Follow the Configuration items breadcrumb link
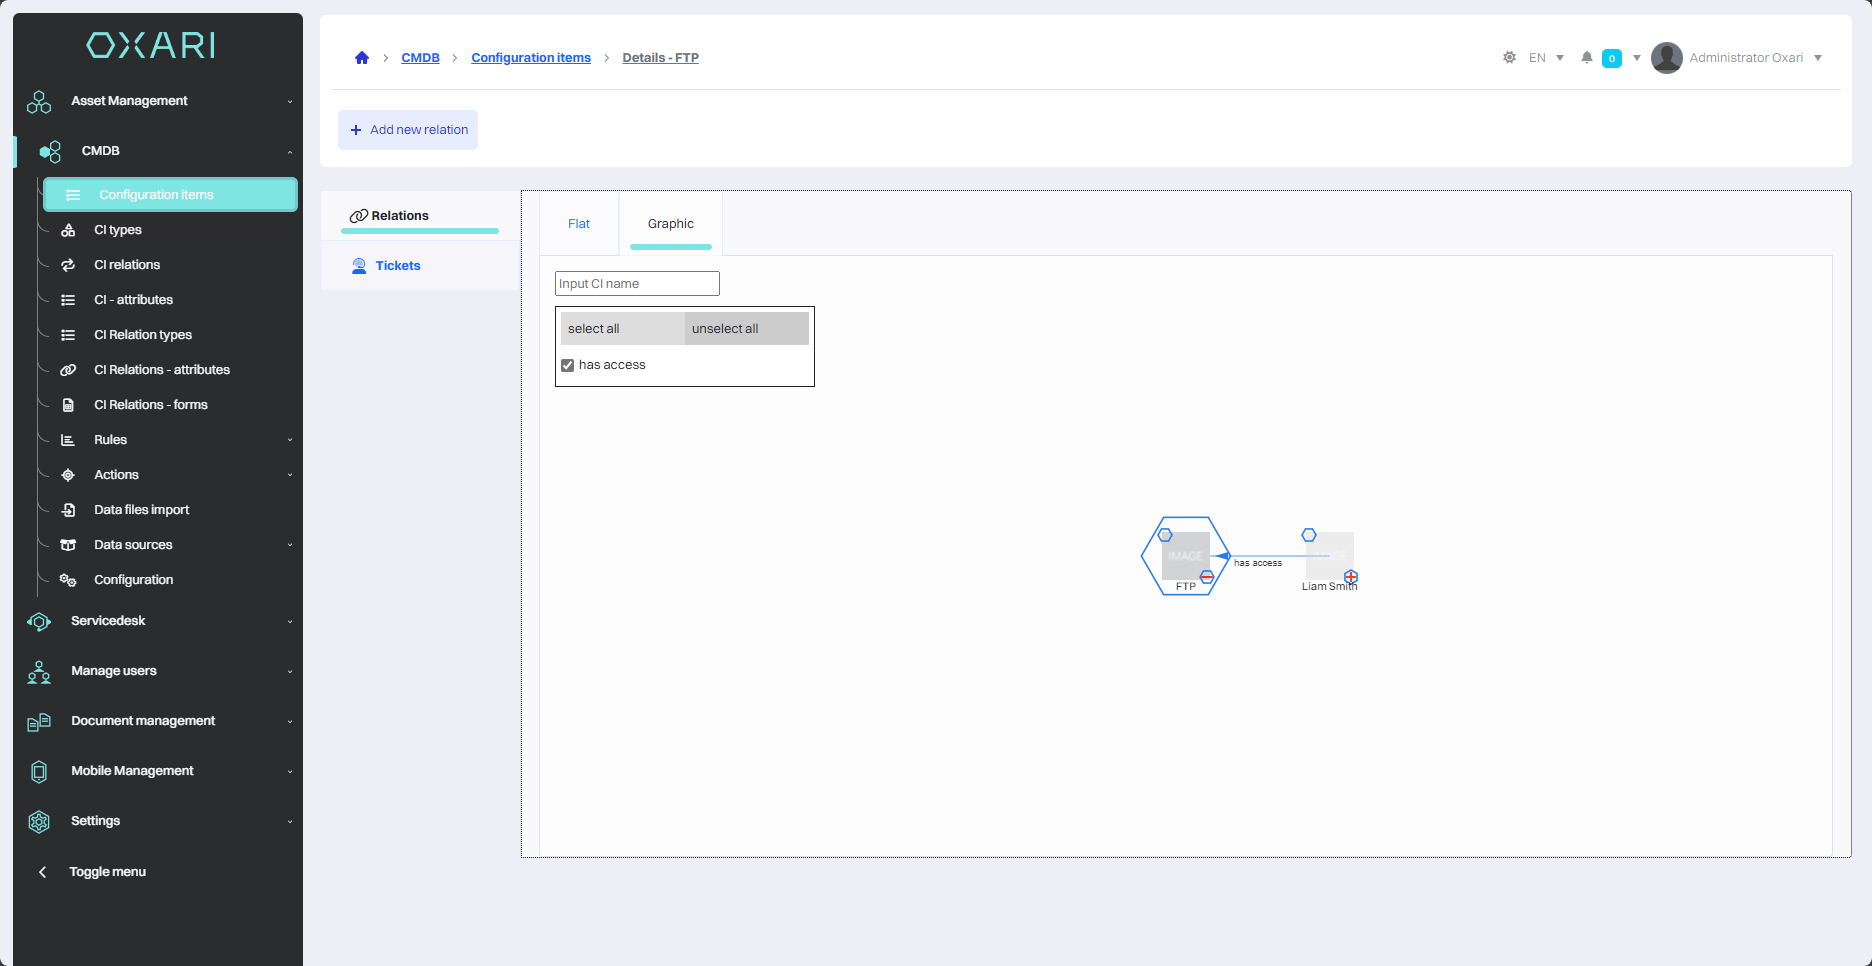 point(531,58)
